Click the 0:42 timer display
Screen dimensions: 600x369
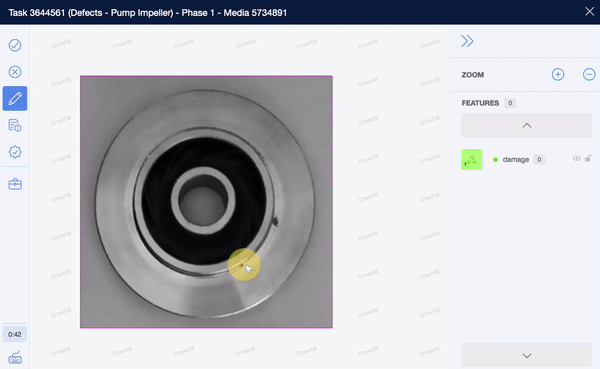click(x=15, y=334)
